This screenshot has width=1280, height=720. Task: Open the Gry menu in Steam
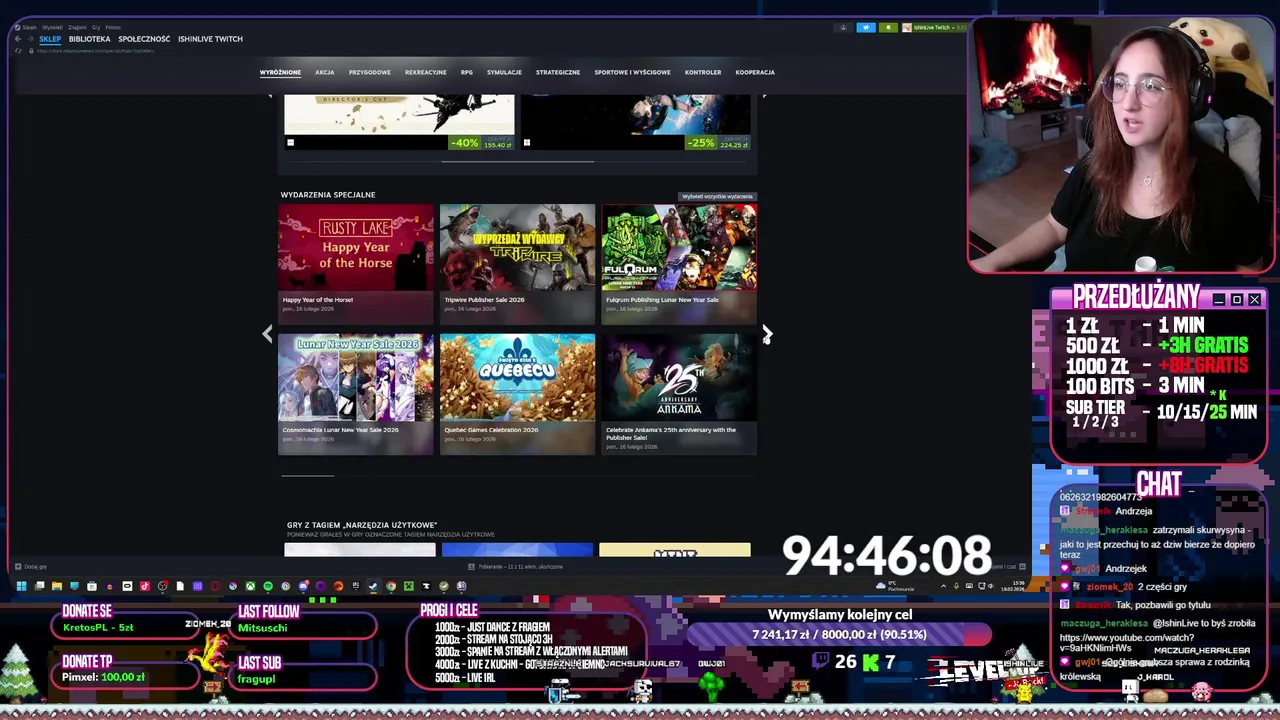point(96,27)
